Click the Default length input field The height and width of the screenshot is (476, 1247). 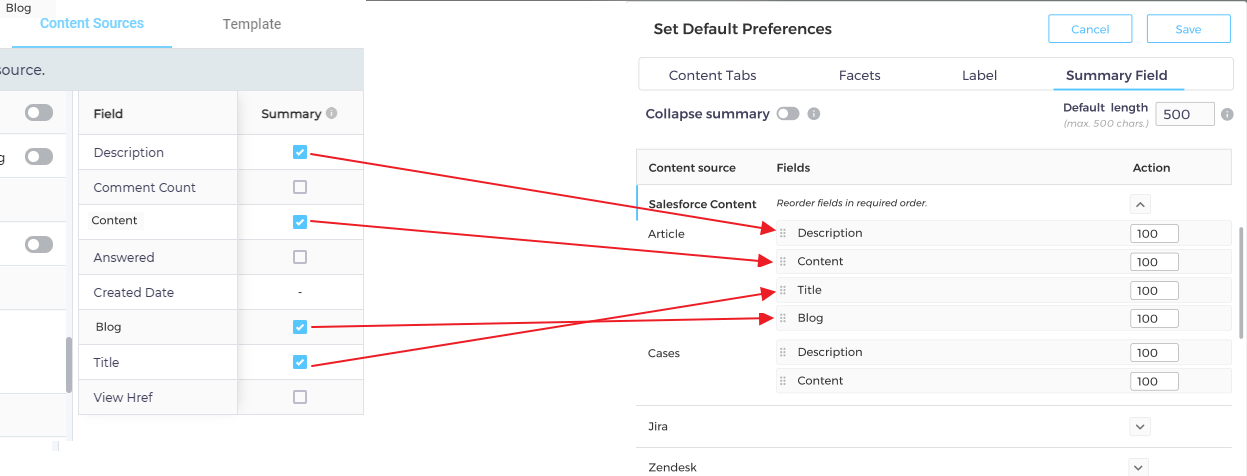[x=1184, y=114]
